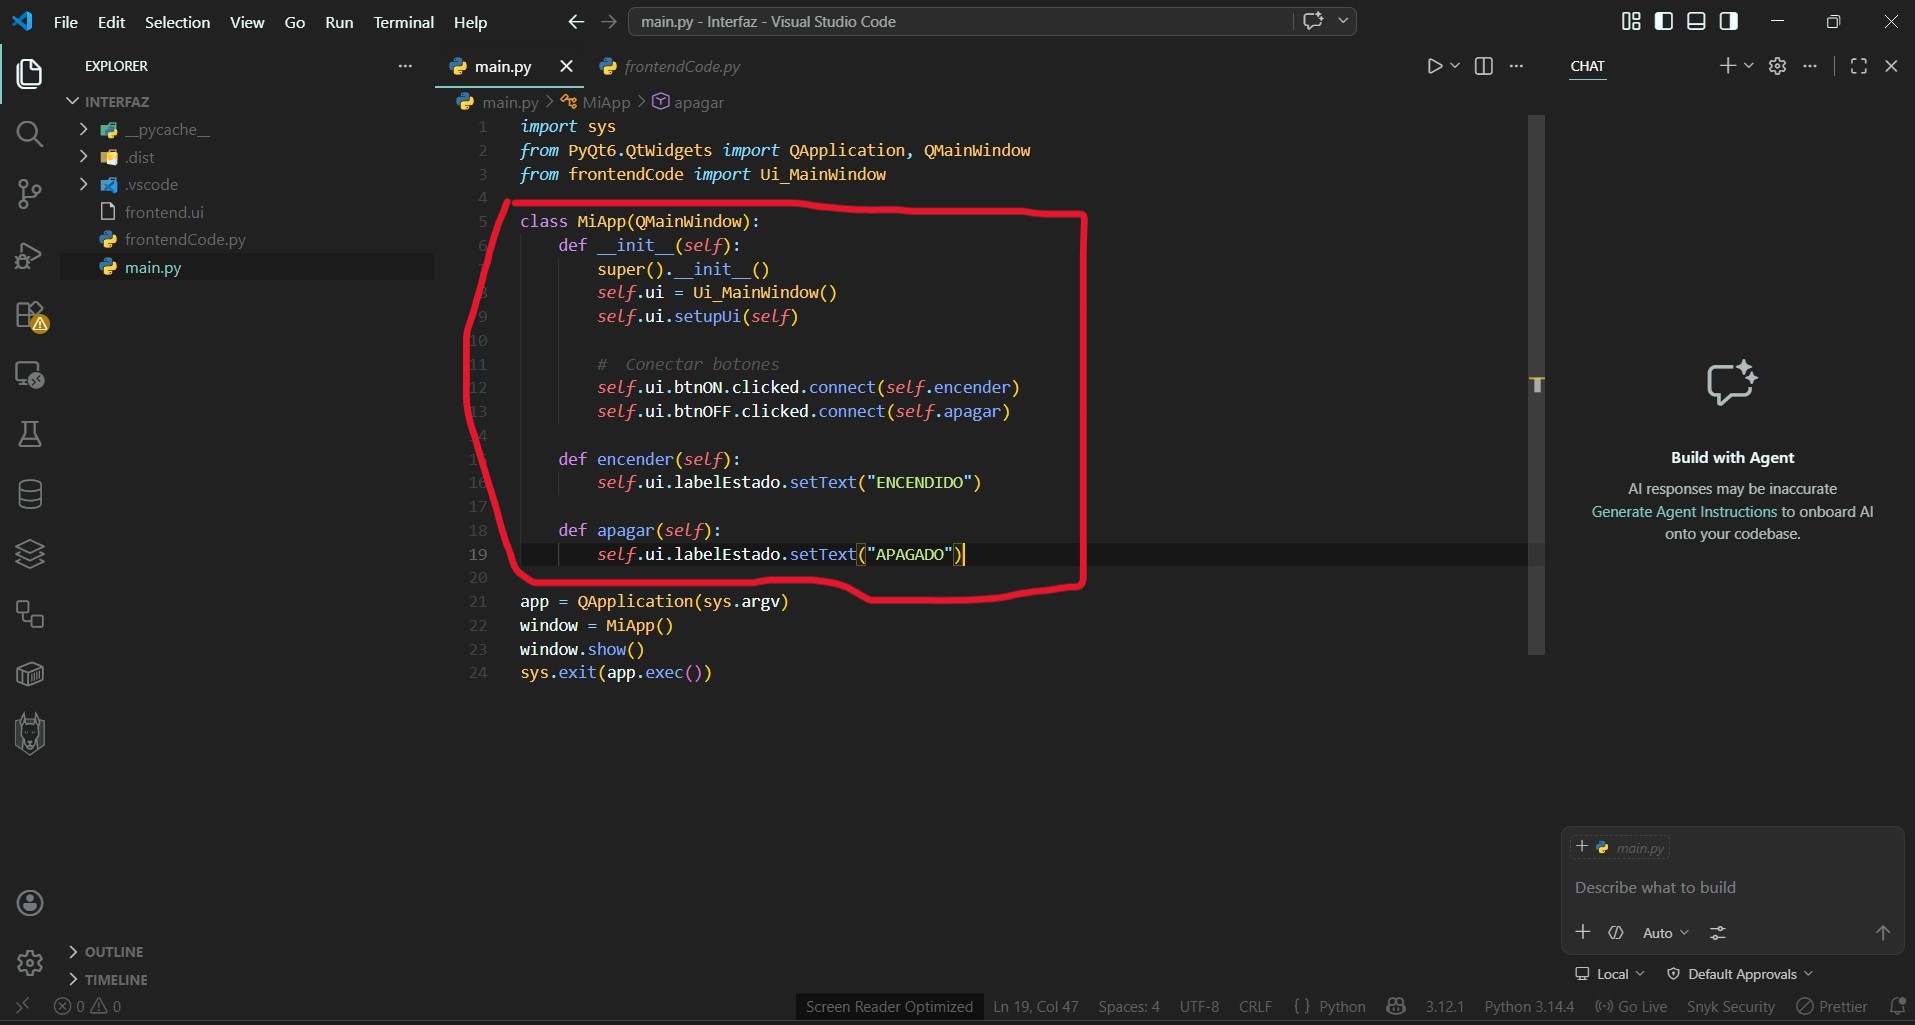
Task: Open the File menu
Action: [x=66, y=22]
